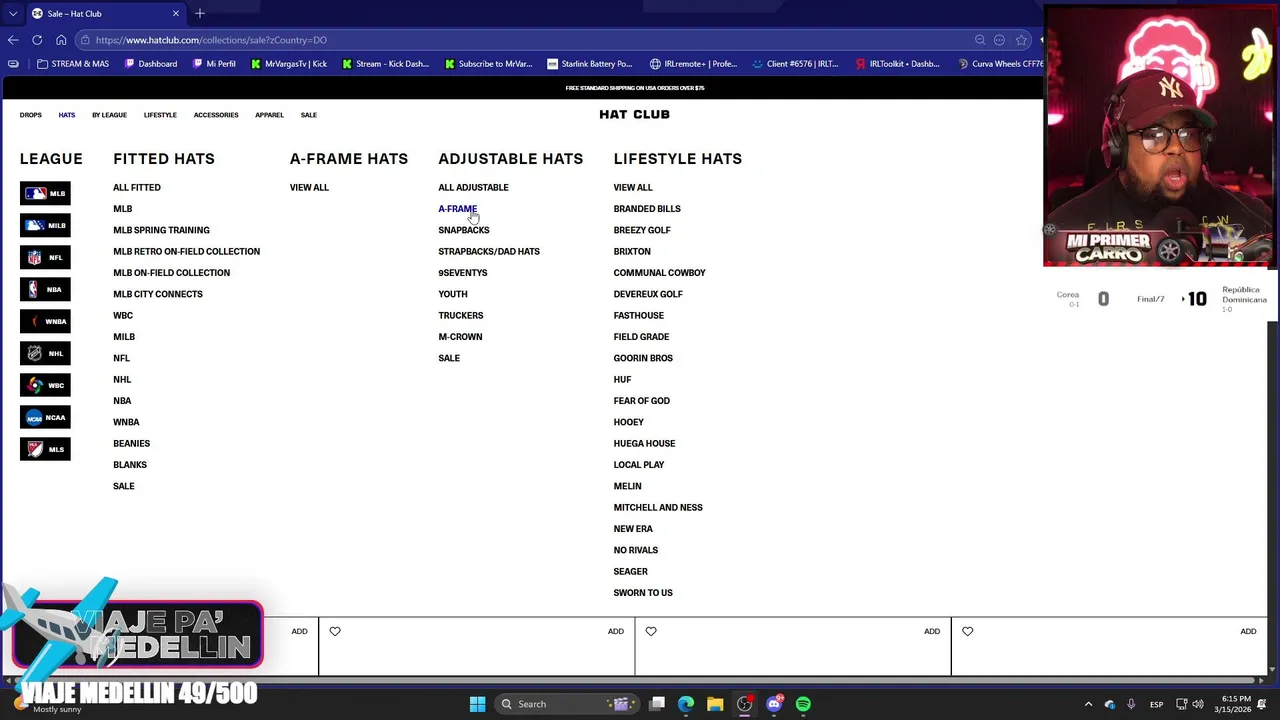Select the NCAA league logo
Screen dimensions: 1280x720
pos(45,417)
